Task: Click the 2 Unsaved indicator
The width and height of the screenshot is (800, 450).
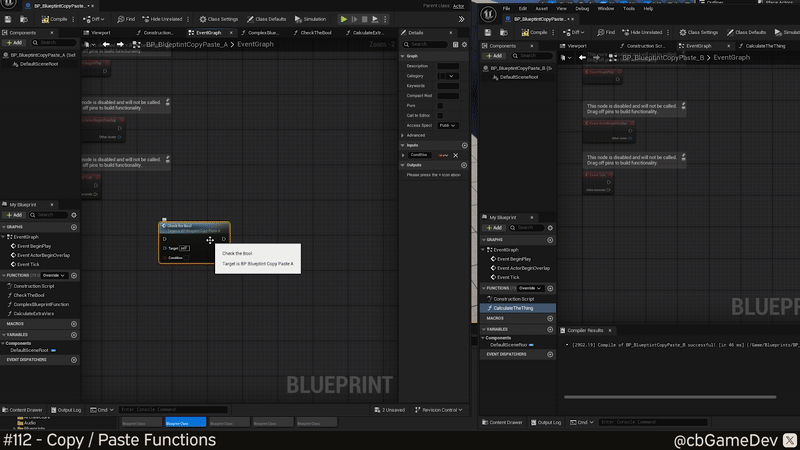Action: [390, 410]
